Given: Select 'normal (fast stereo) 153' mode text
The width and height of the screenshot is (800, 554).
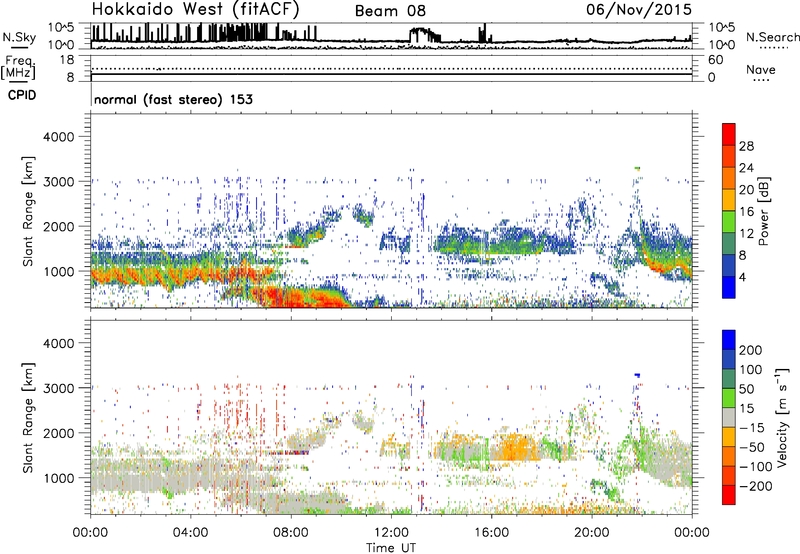Looking at the screenshot, I should tap(173, 100).
